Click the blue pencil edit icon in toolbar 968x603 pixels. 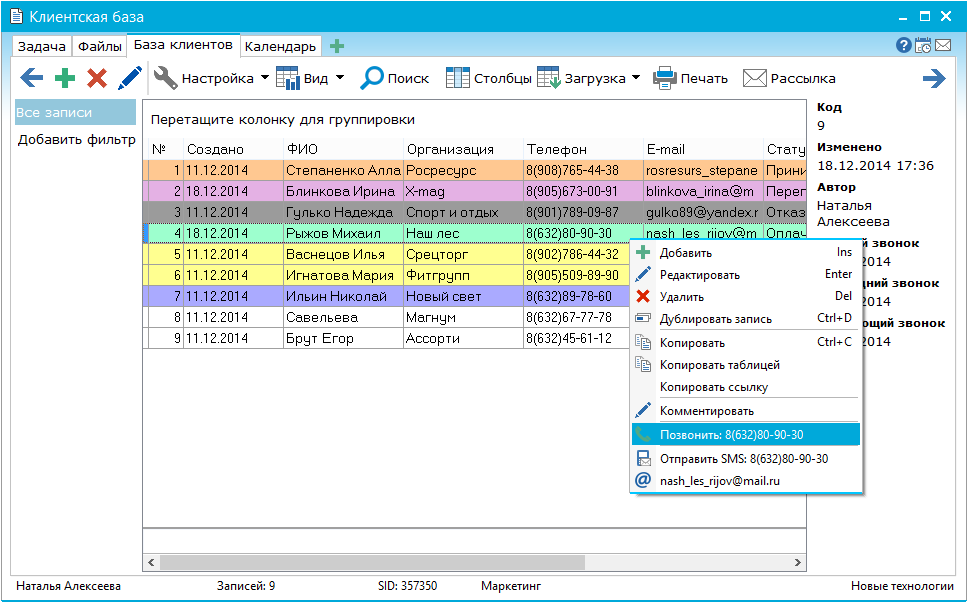click(130, 78)
